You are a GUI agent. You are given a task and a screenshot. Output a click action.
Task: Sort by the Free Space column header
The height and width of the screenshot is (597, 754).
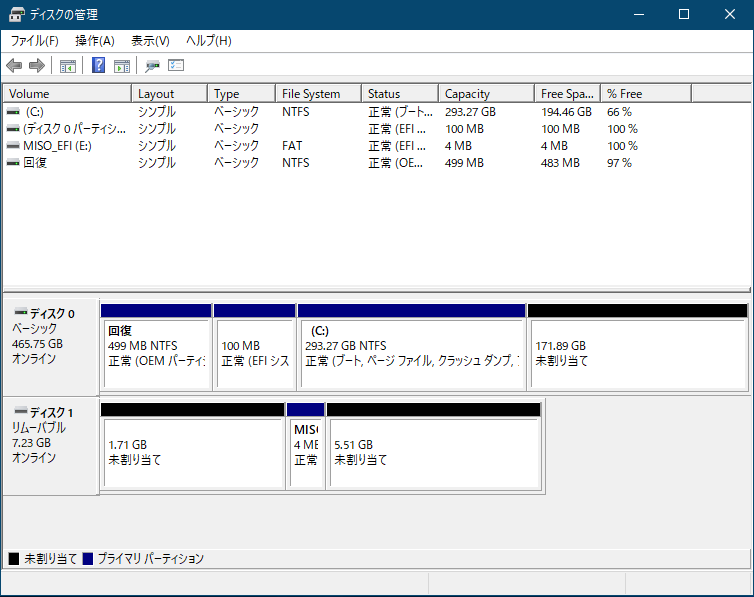[x=568, y=93]
